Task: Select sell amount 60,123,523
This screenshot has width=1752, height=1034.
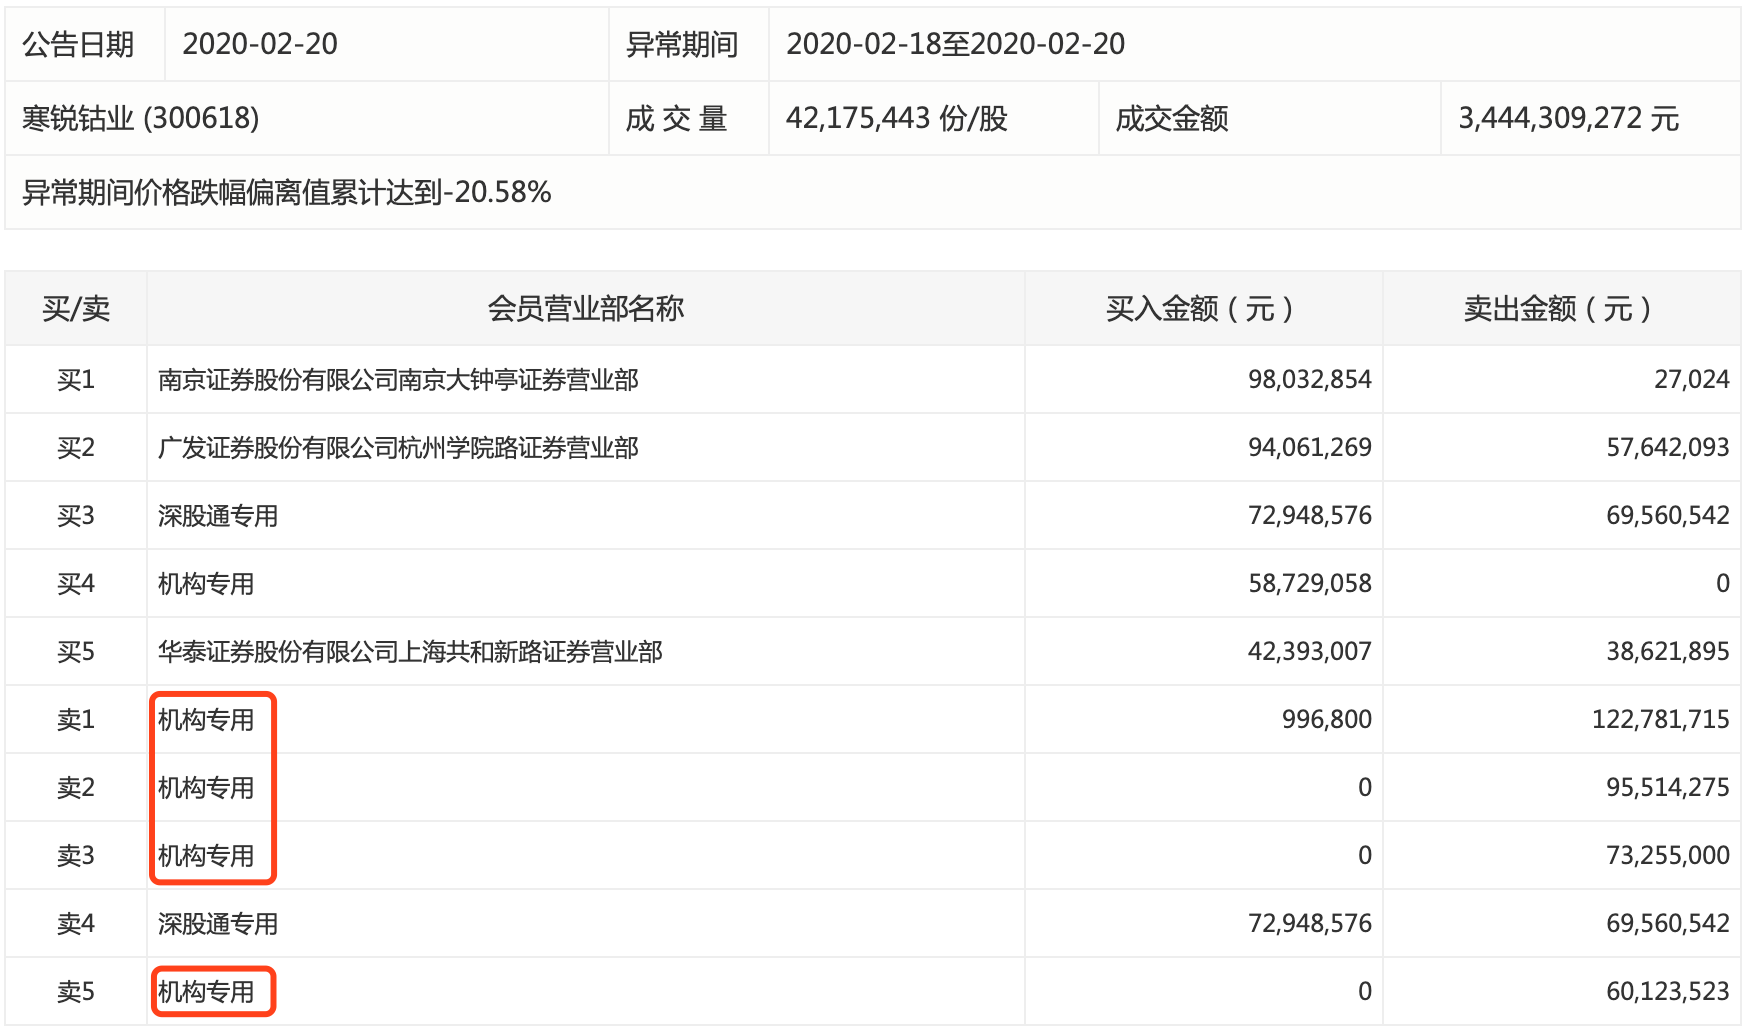Action: point(1668,991)
